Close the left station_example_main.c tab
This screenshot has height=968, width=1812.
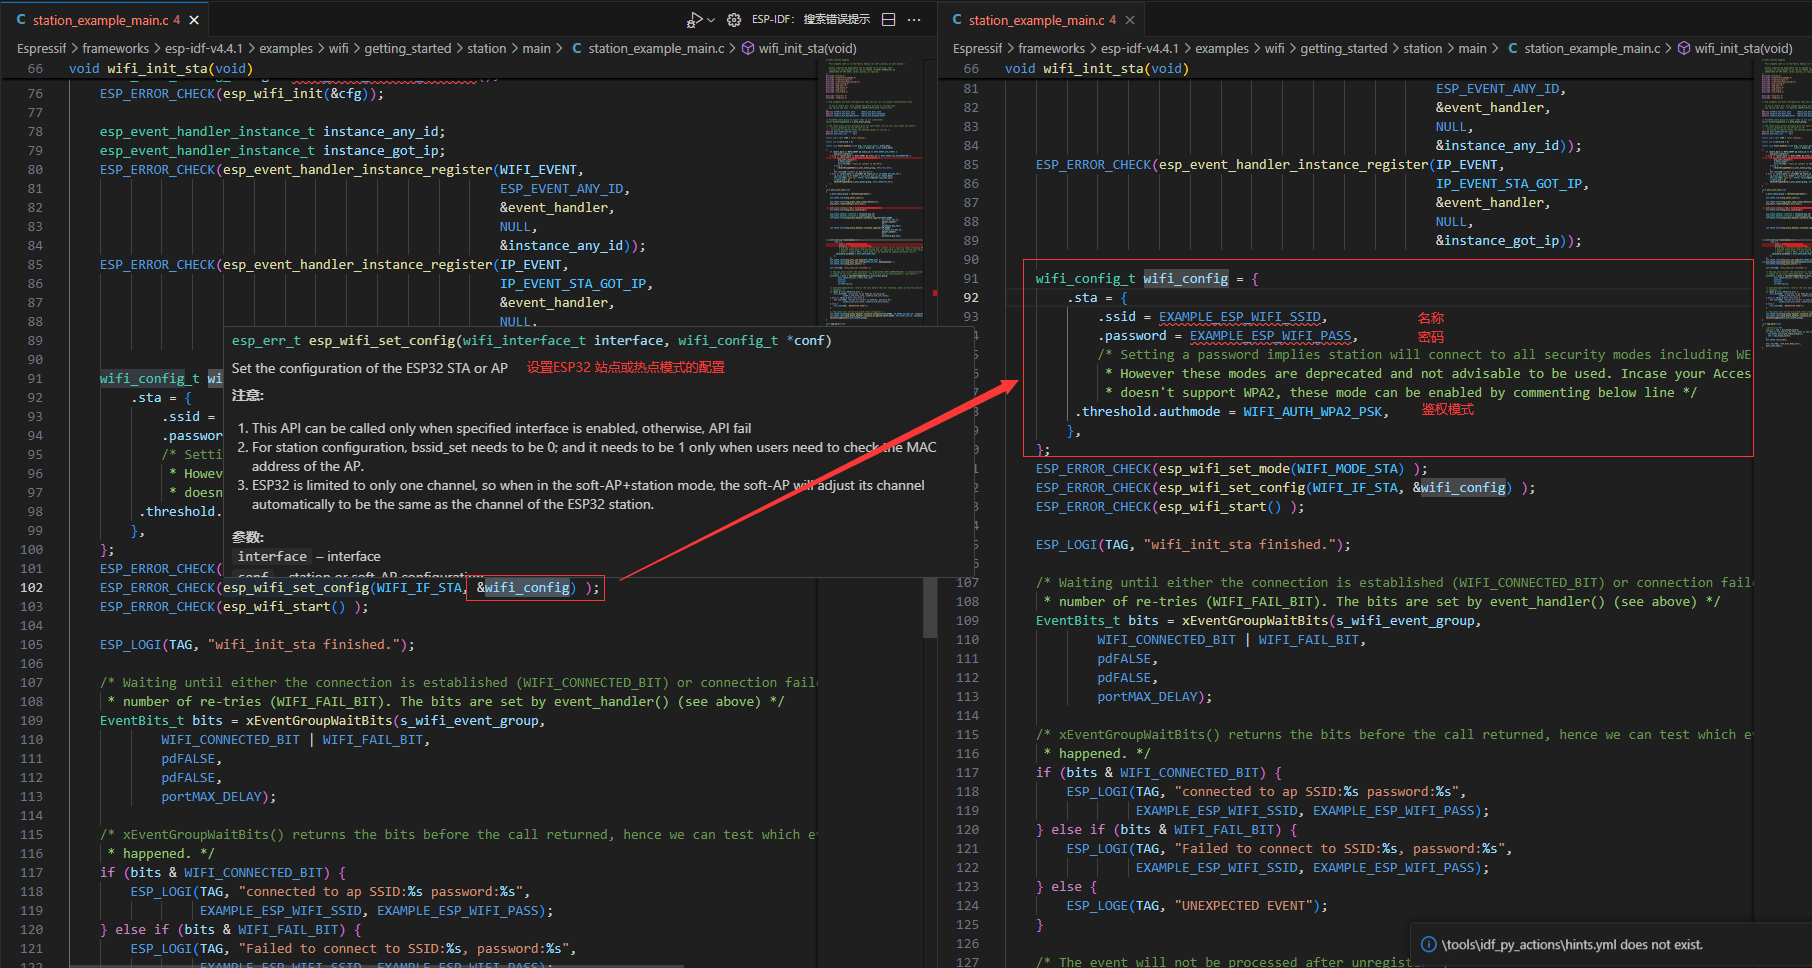pos(194,20)
